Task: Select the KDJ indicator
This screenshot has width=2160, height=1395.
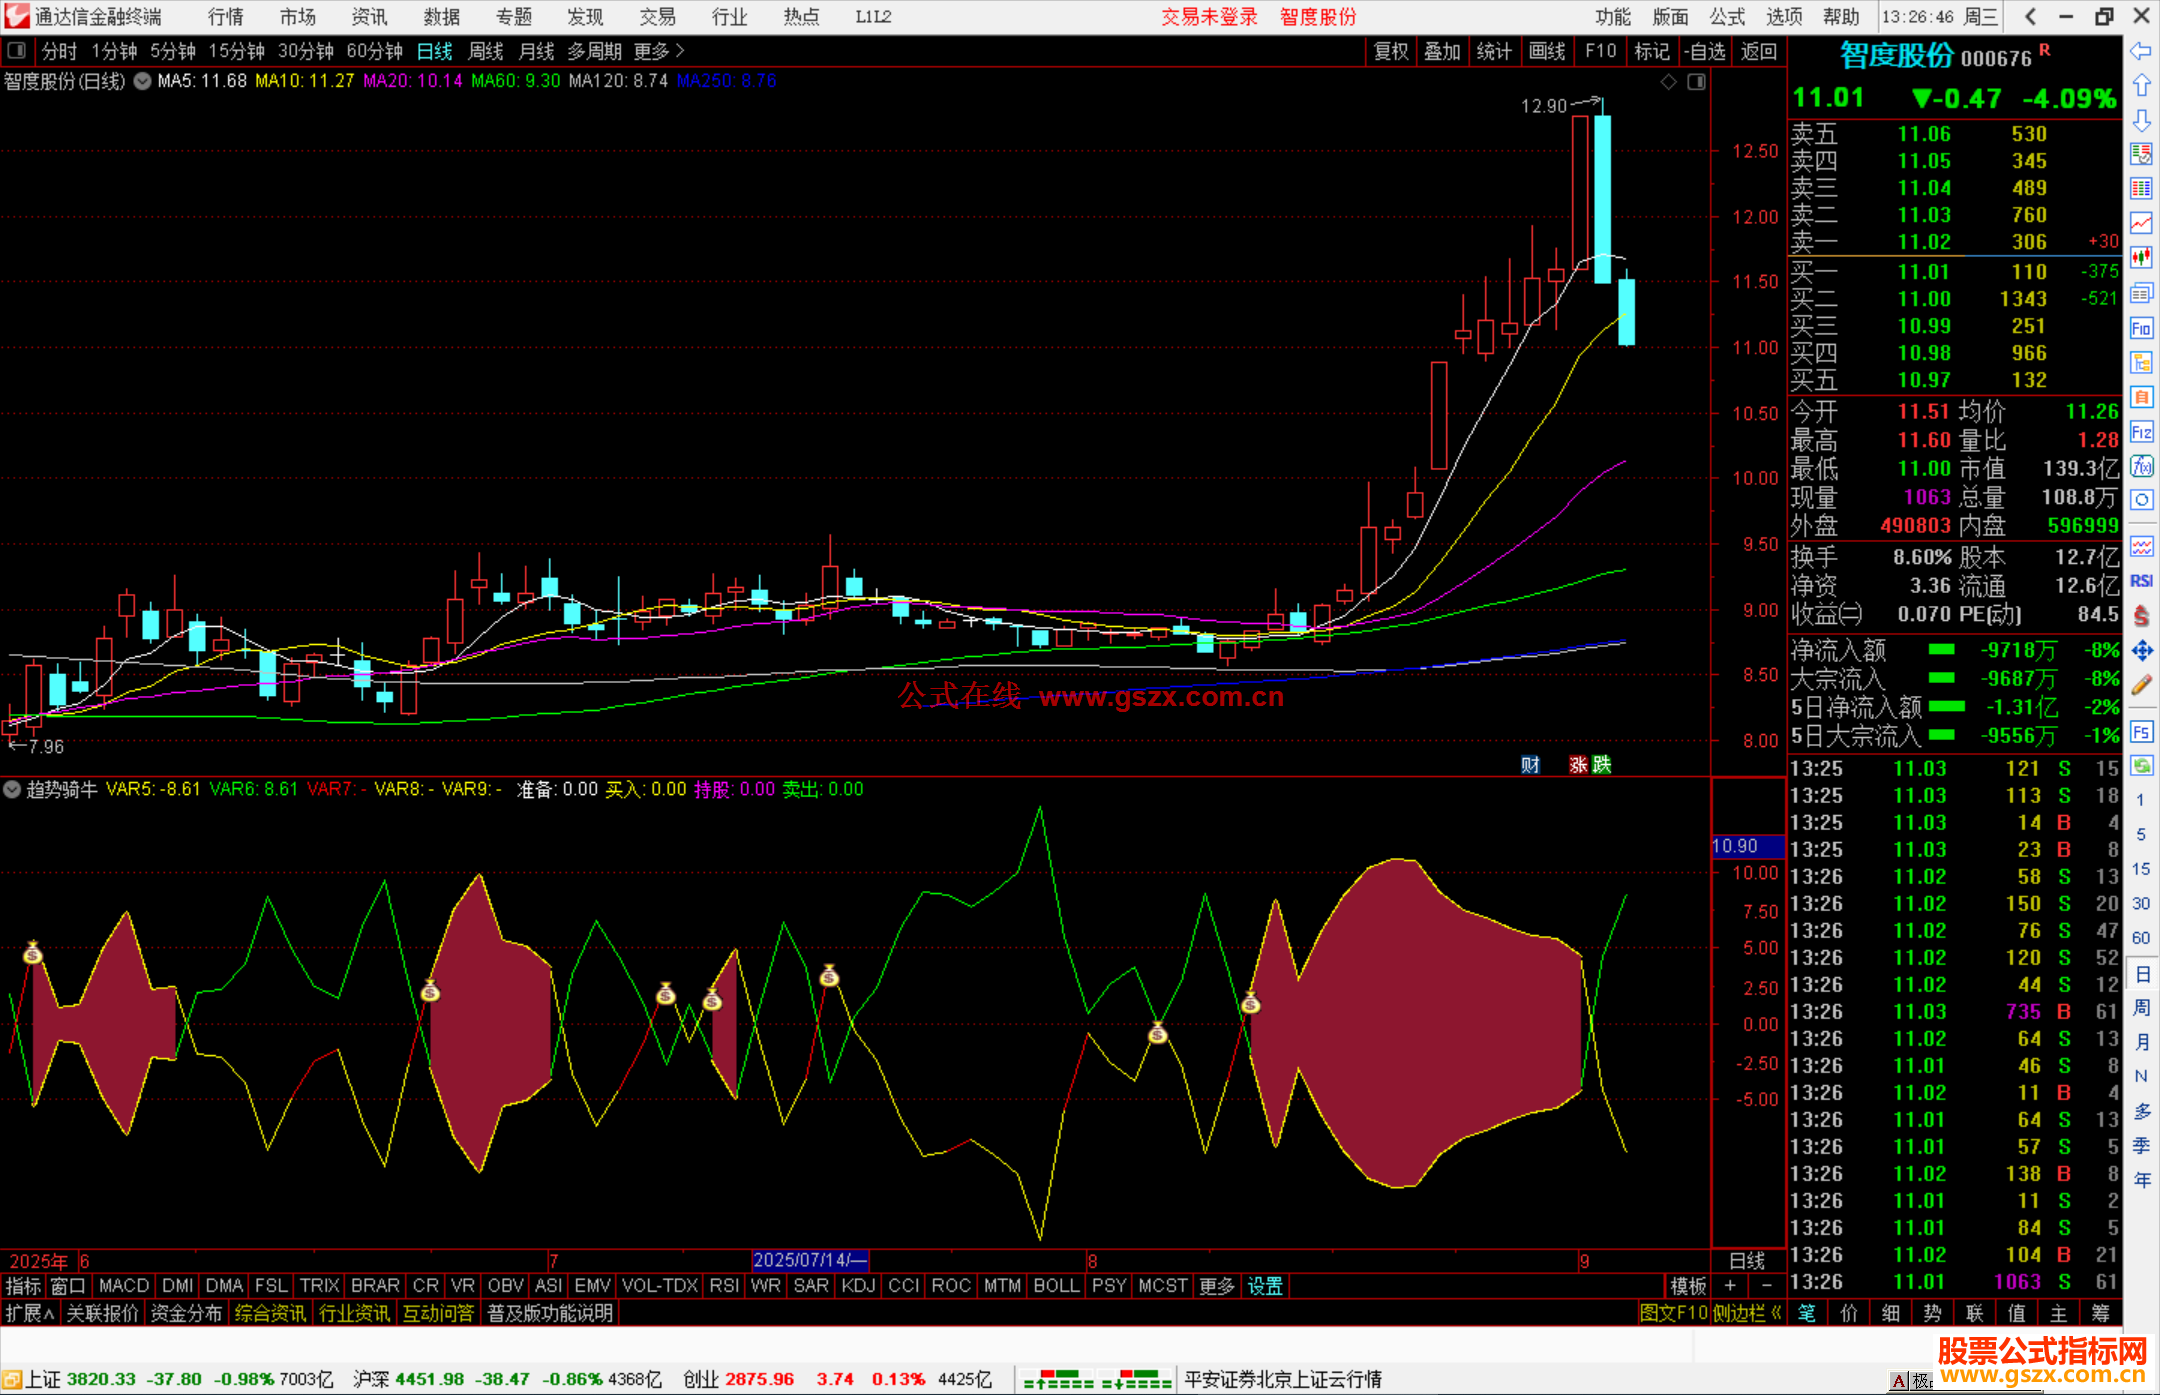Action: click(858, 1286)
